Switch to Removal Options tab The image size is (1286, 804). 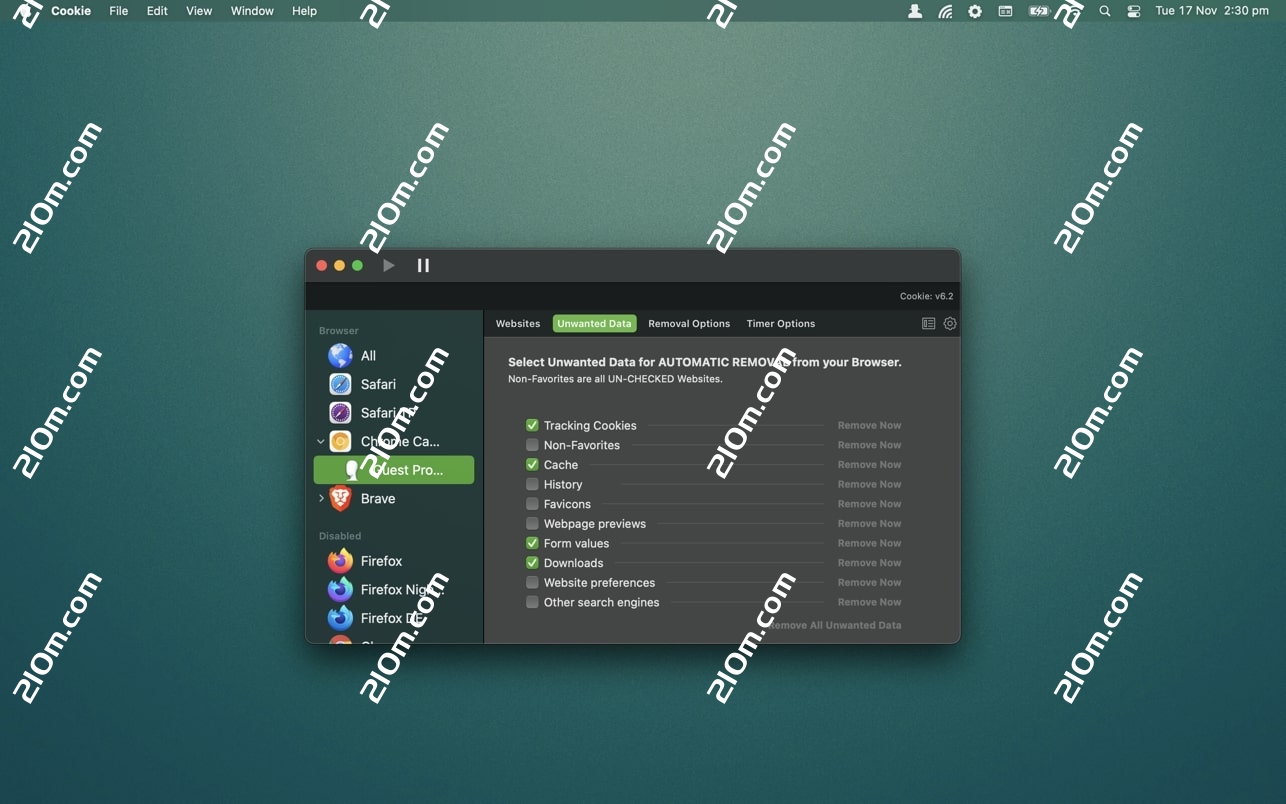tap(689, 324)
